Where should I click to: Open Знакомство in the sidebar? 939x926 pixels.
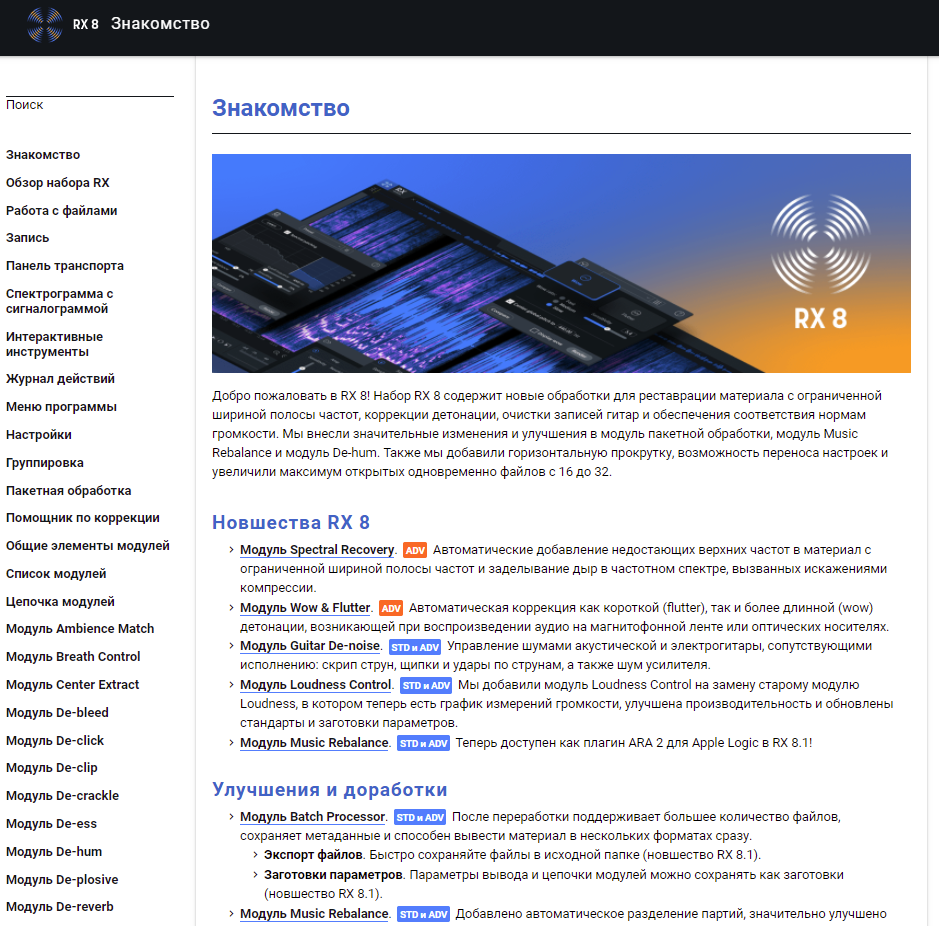[x=43, y=155]
